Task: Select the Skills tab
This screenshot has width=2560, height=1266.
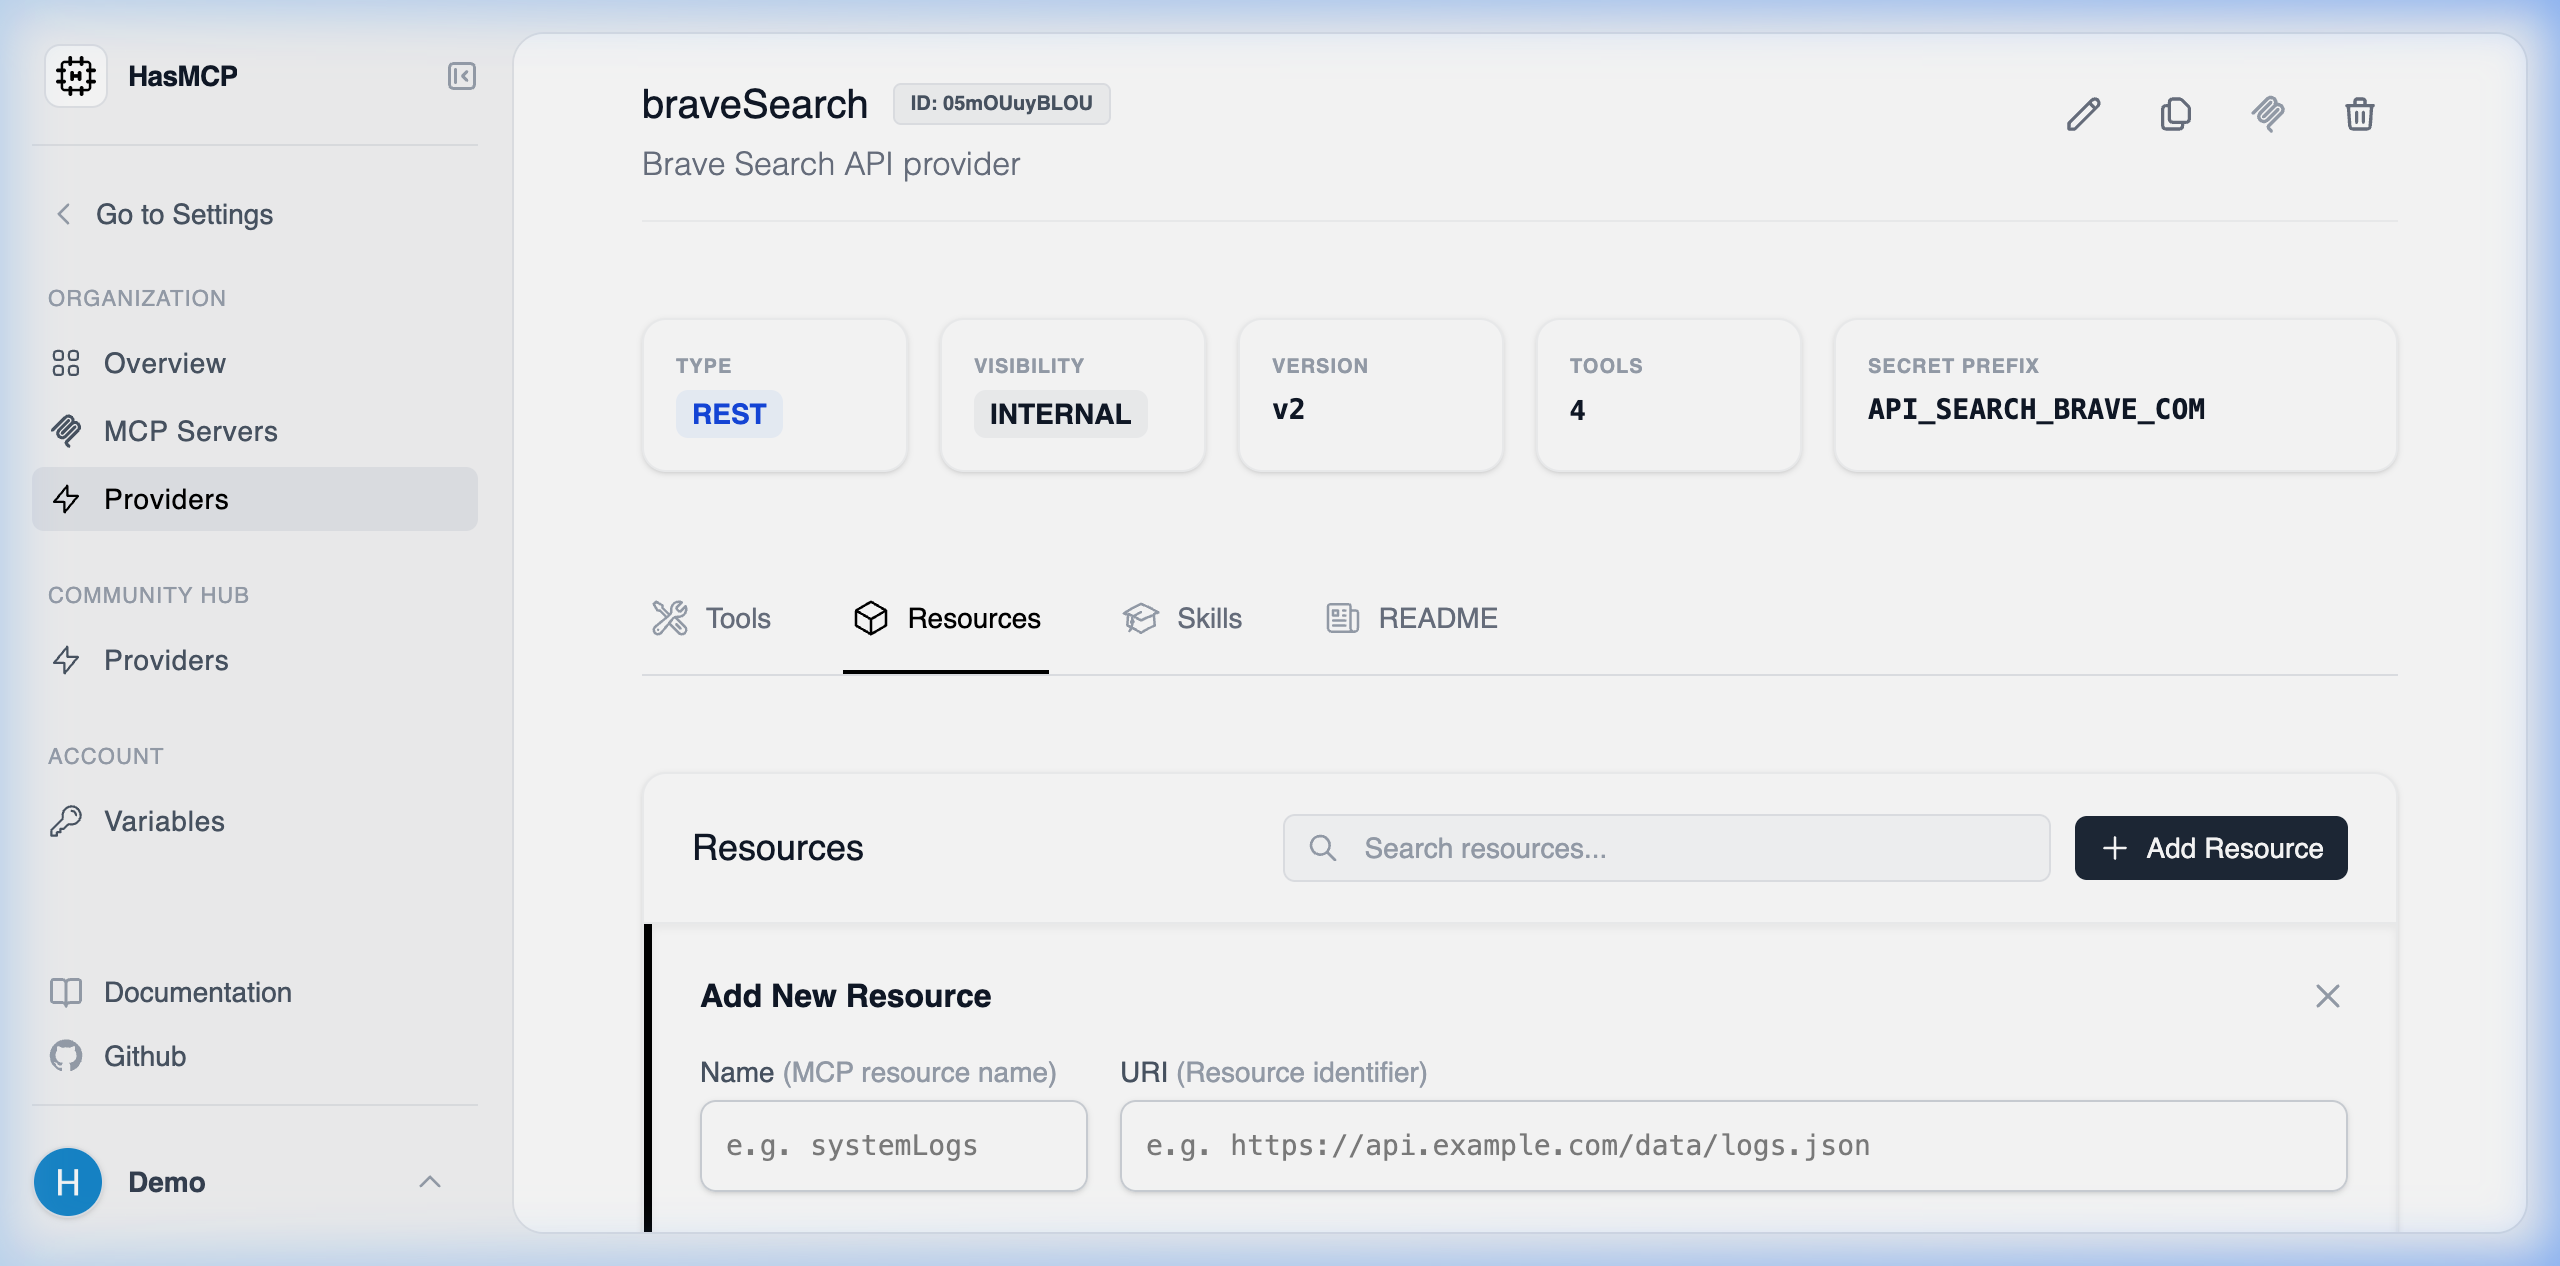Action: tap(1183, 618)
